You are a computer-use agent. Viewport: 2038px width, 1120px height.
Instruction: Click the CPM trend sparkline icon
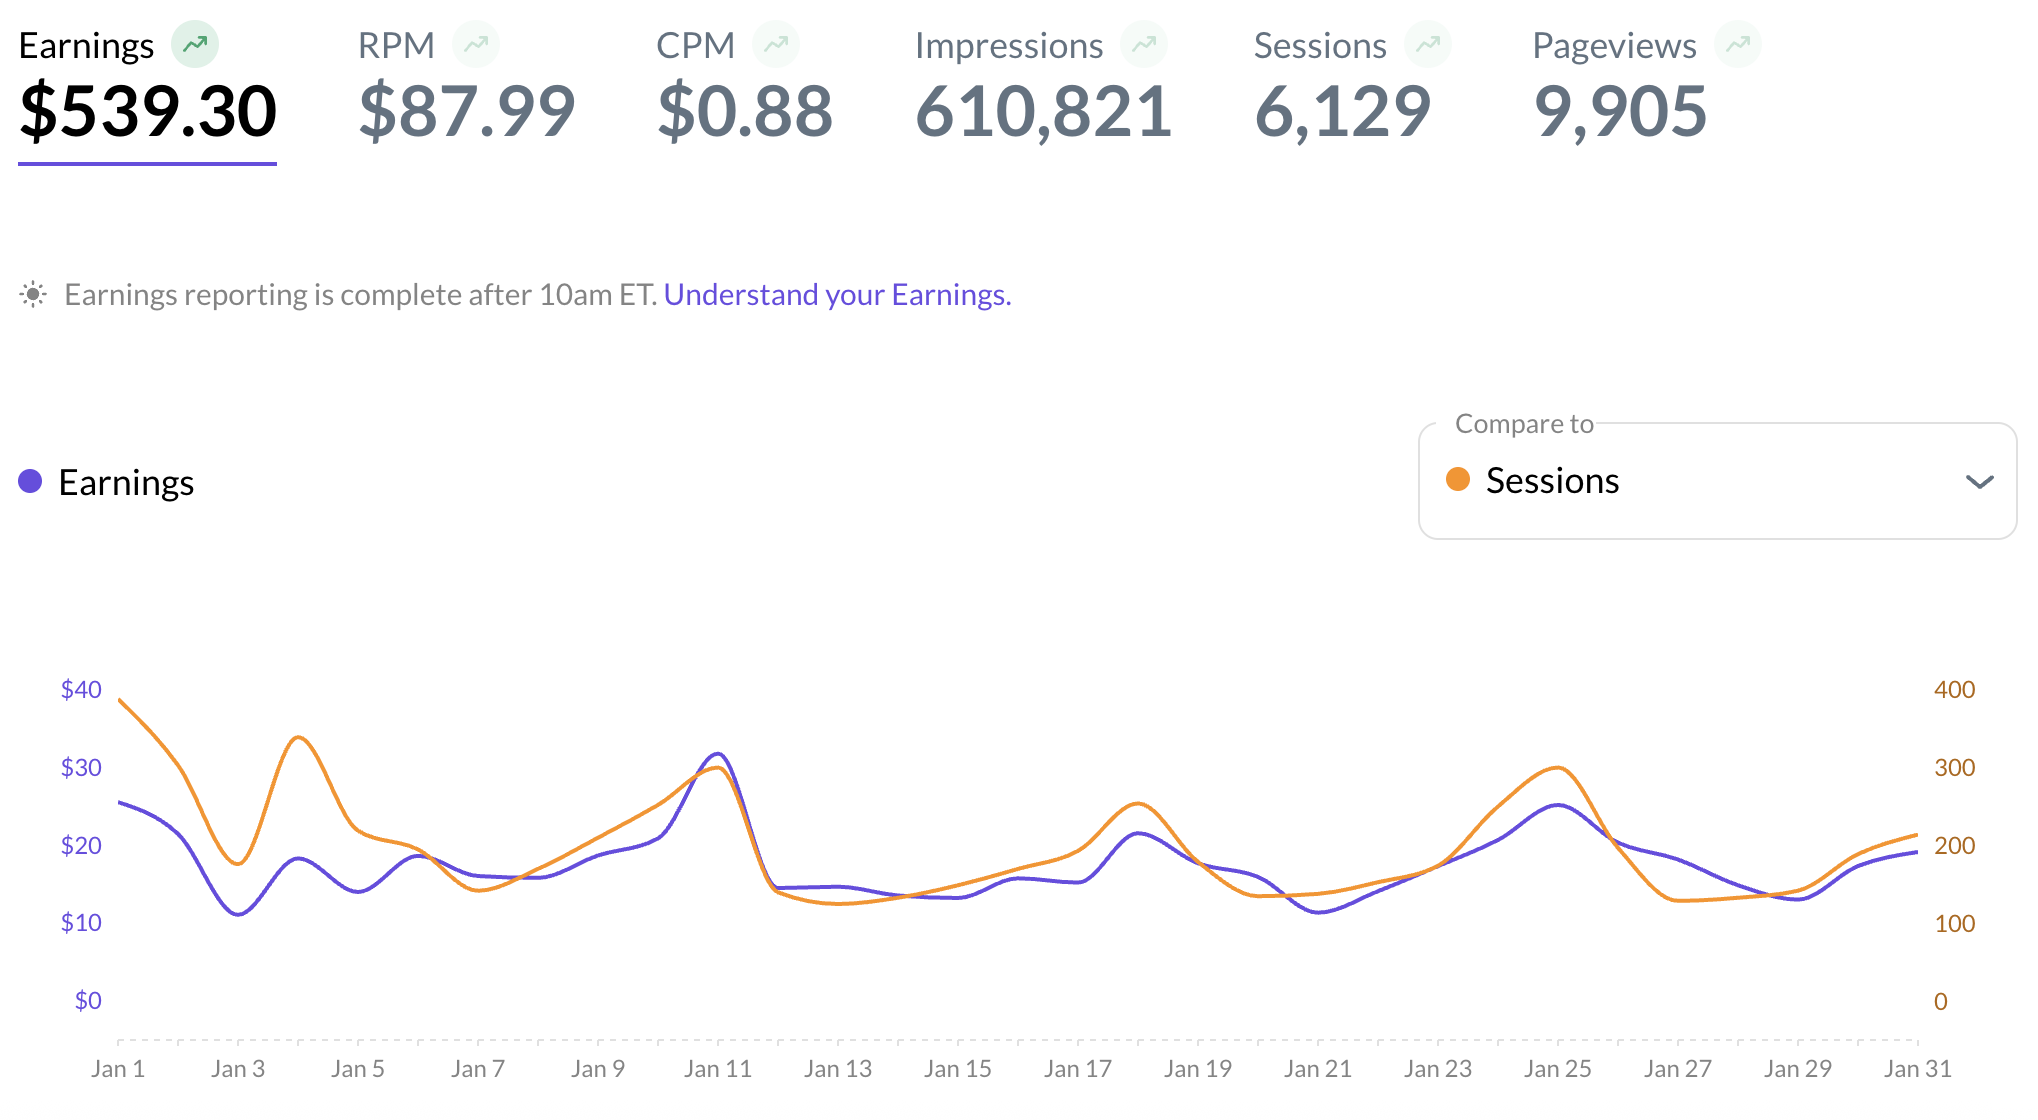pos(777,43)
